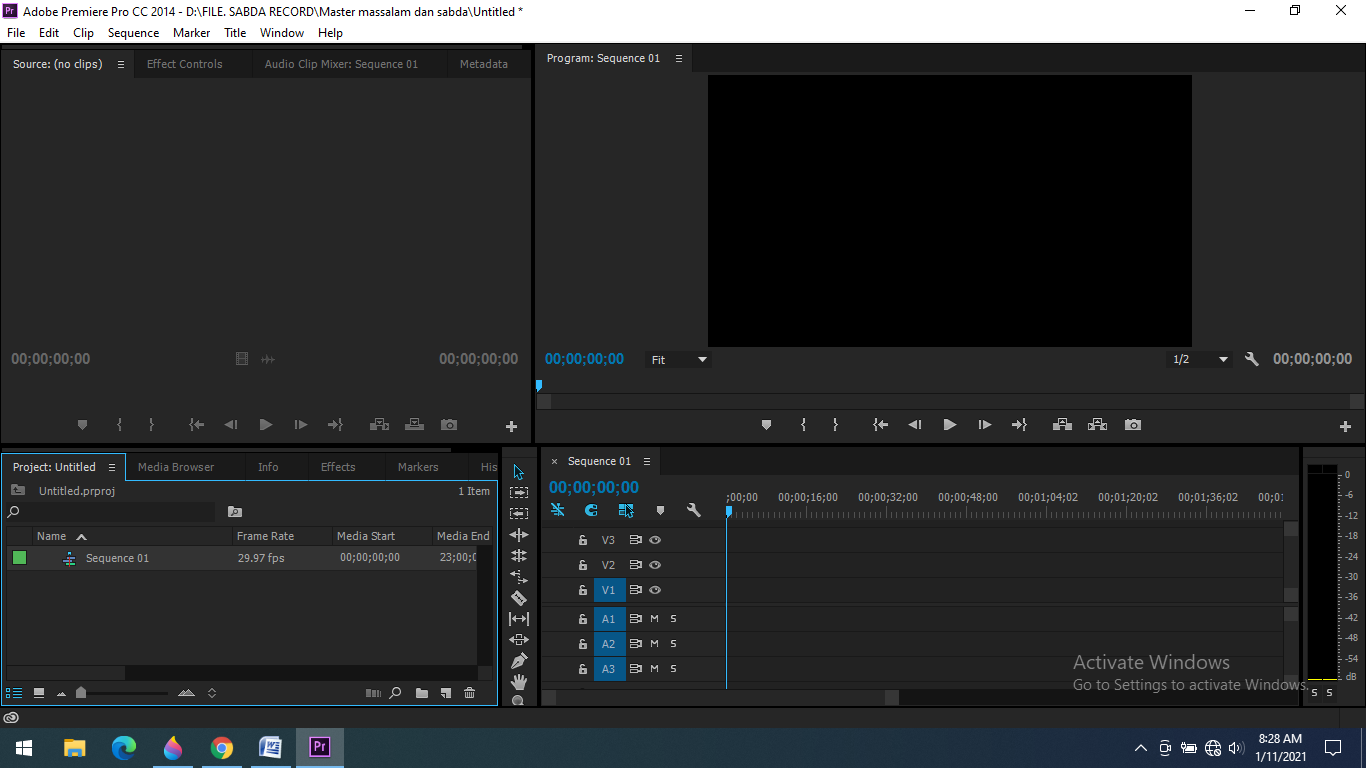The image size is (1366, 768).
Task: Toggle the V3 track output eye
Action: [655, 540]
